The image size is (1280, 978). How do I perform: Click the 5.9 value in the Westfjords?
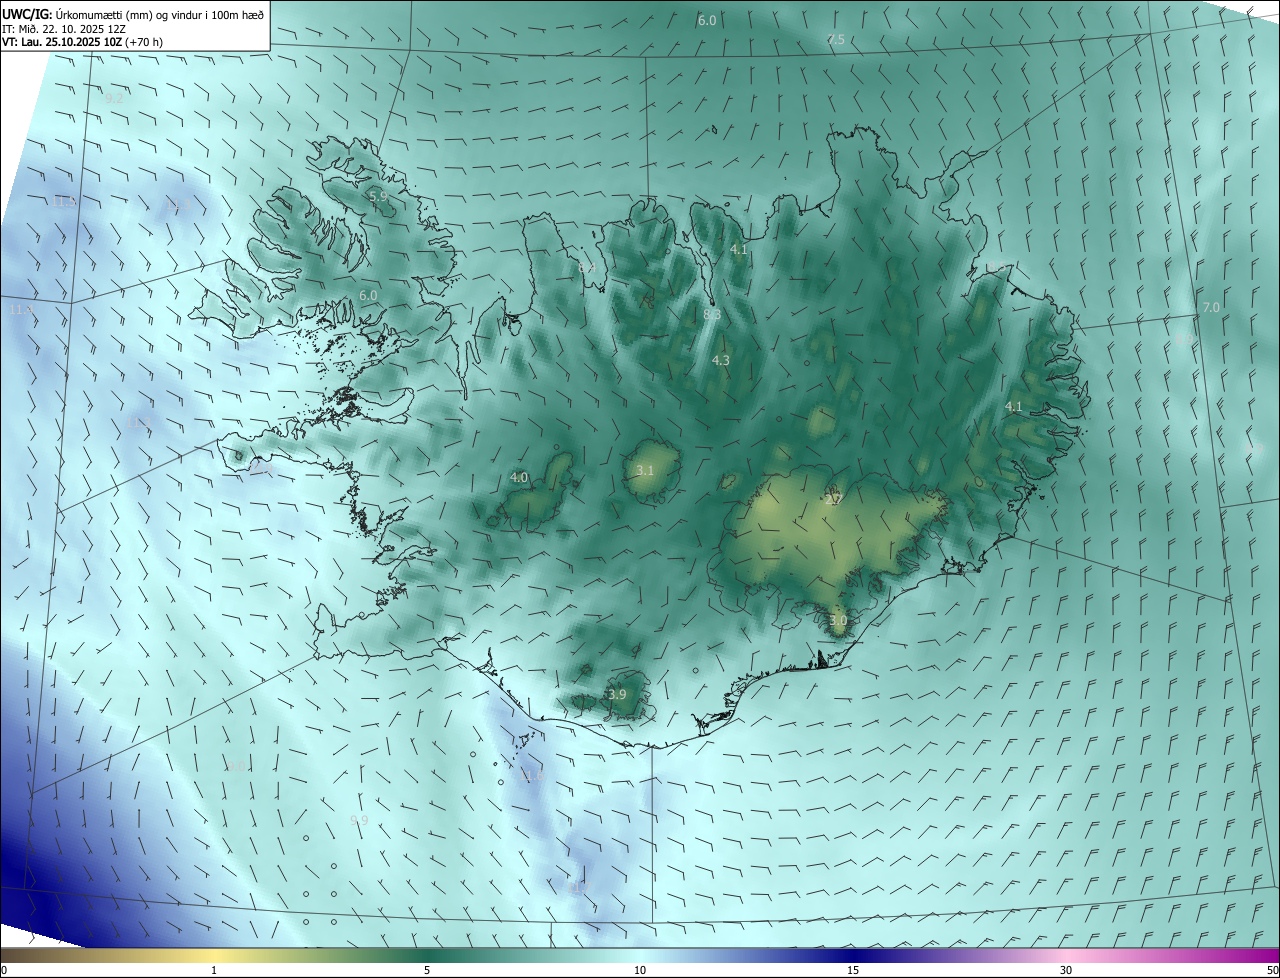pos(378,197)
